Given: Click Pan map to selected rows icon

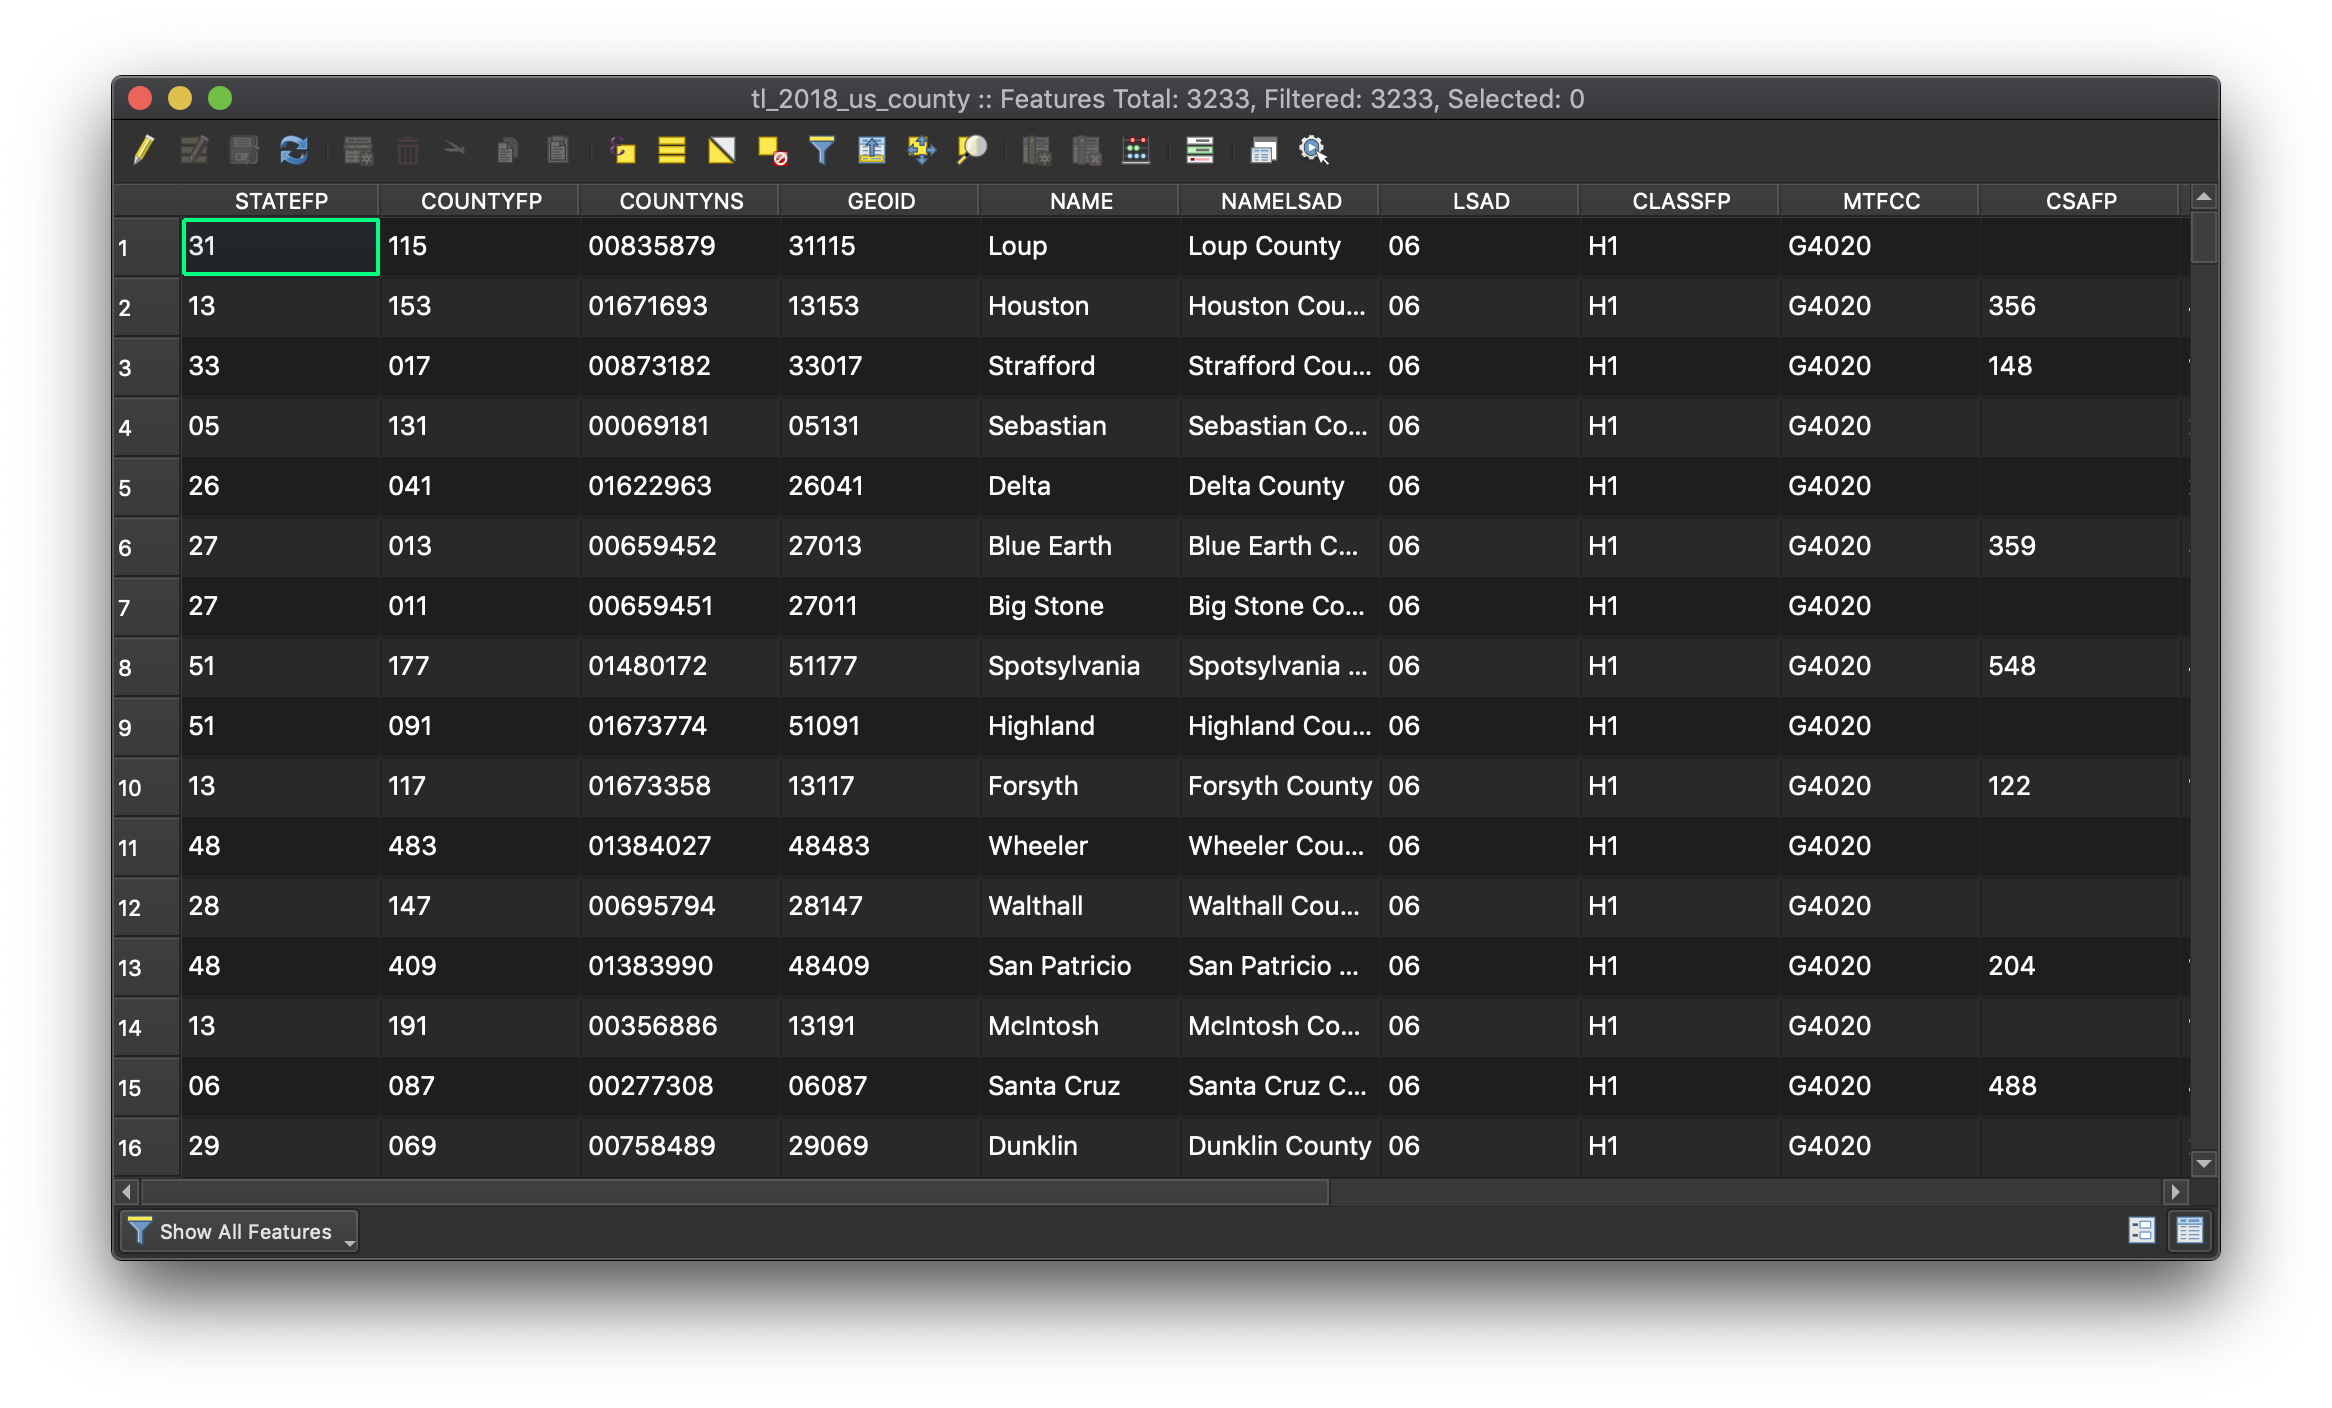Looking at the screenshot, I should coord(921,151).
